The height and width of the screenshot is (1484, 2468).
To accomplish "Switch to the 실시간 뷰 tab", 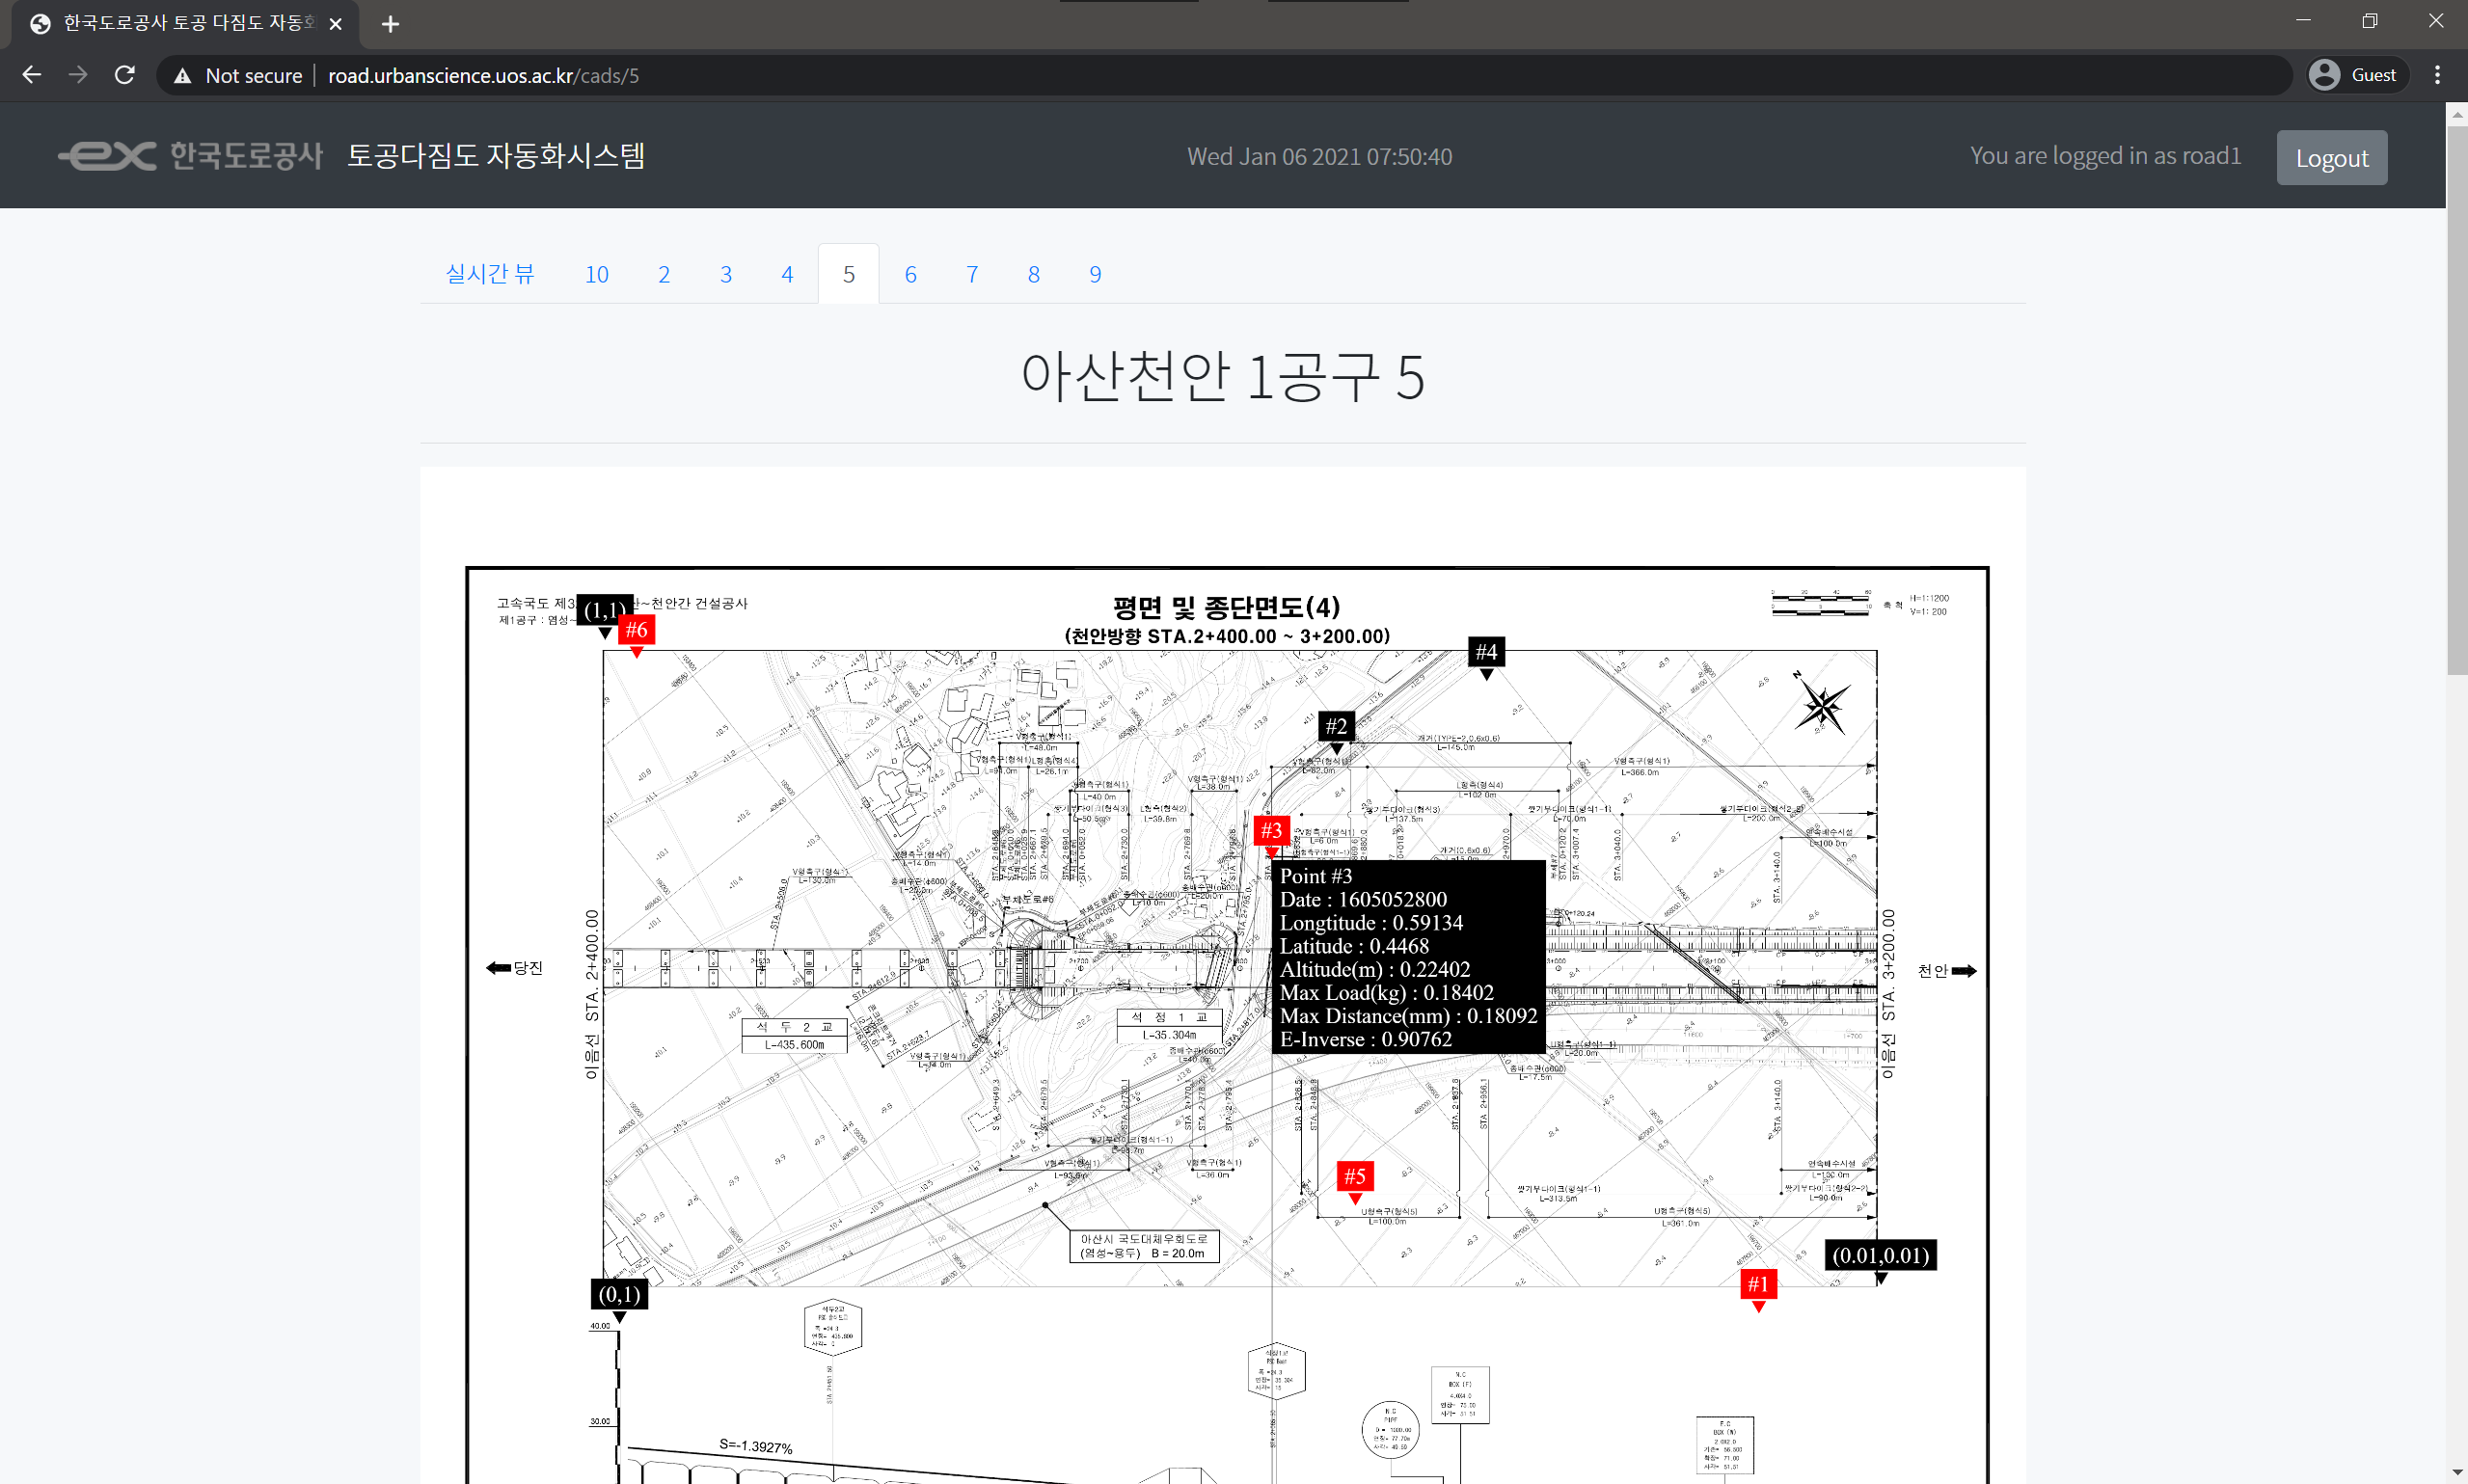I will pyautogui.click(x=490, y=274).
